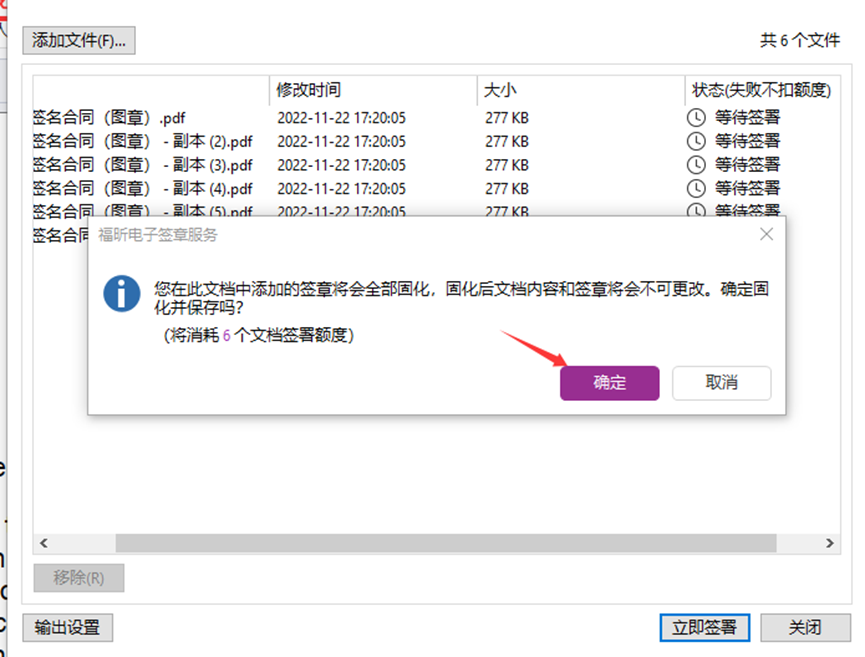Image resolution: width=865 pixels, height=657 pixels.
Task: Click the blue info icon in dialog
Action: pyautogui.click(x=122, y=294)
